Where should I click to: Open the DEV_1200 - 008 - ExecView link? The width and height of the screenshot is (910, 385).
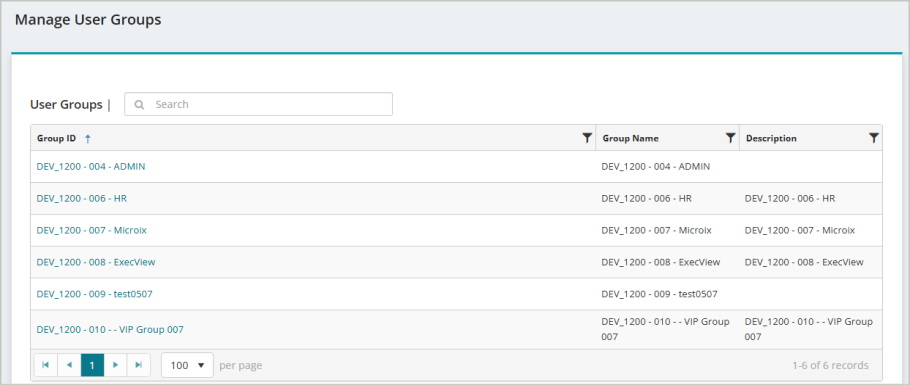(x=96, y=262)
